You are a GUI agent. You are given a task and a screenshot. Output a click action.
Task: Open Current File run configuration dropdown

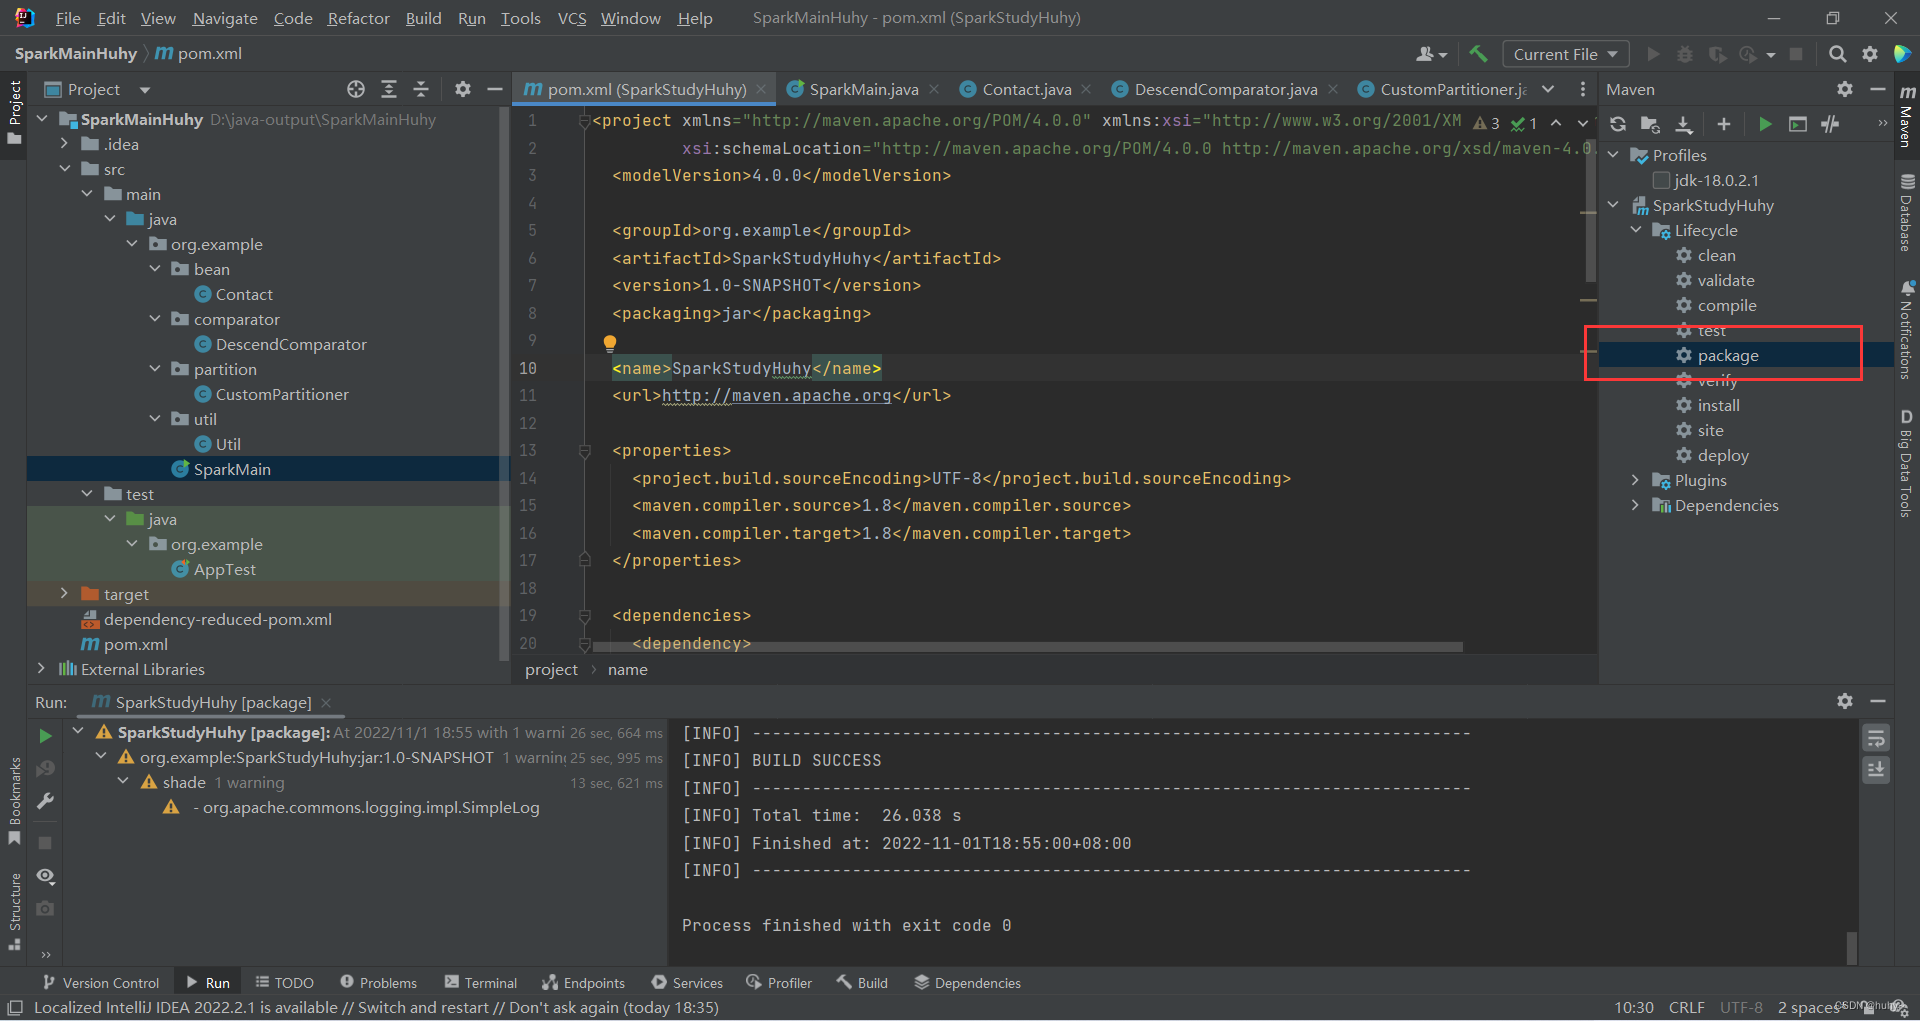[x=1565, y=54]
